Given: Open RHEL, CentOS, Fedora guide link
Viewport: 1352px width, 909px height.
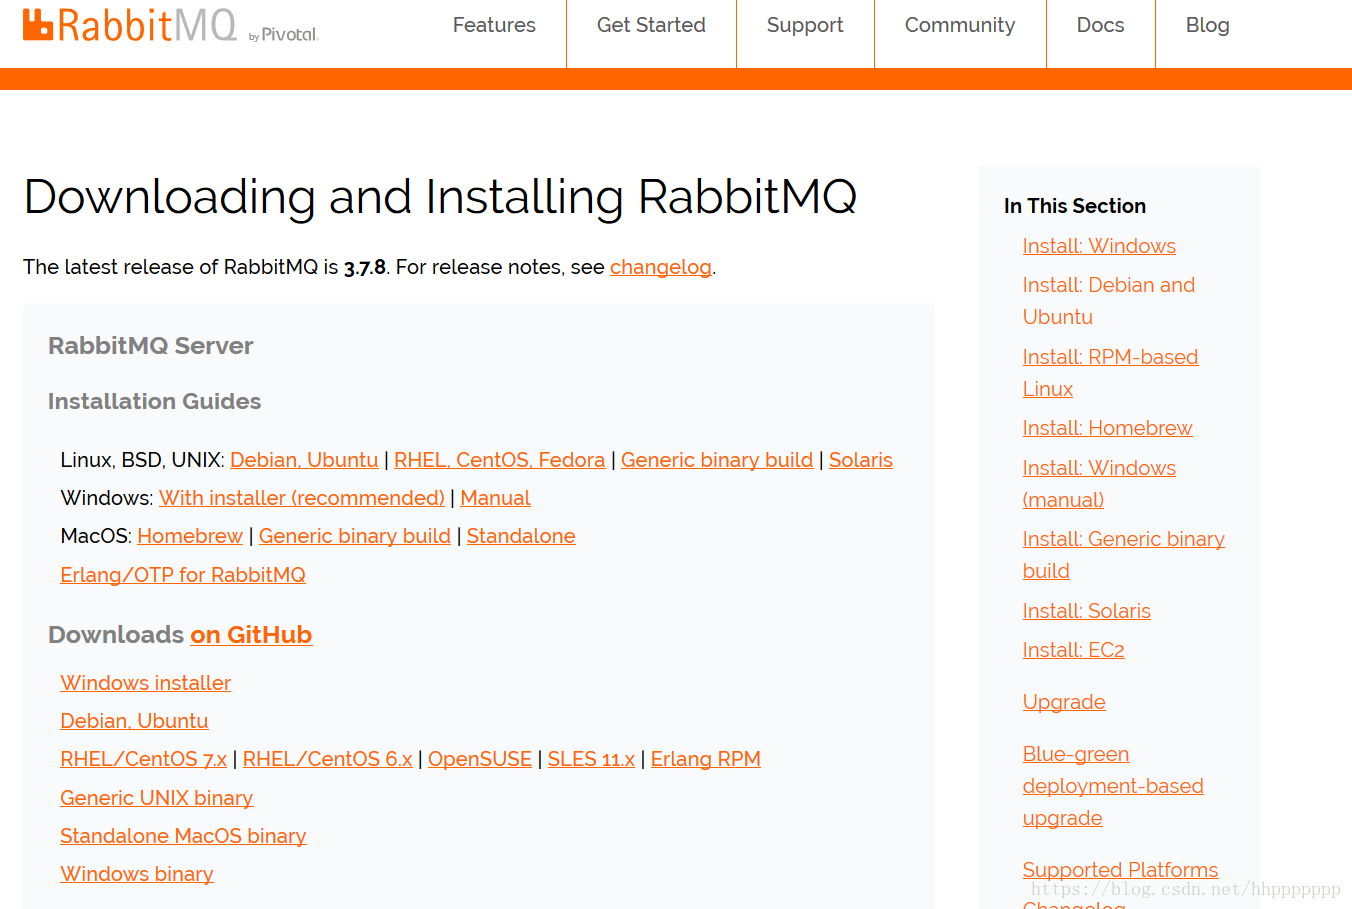Looking at the screenshot, I should (500, 460).
